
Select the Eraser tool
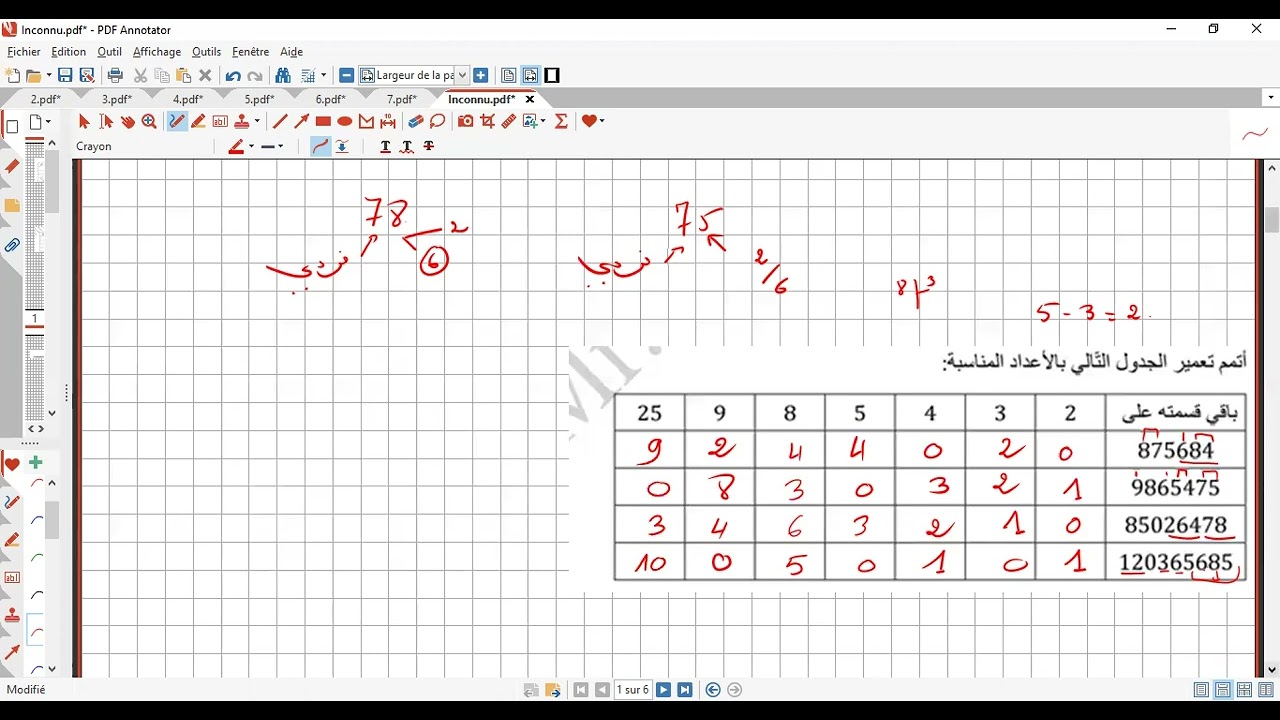(416, 121)
